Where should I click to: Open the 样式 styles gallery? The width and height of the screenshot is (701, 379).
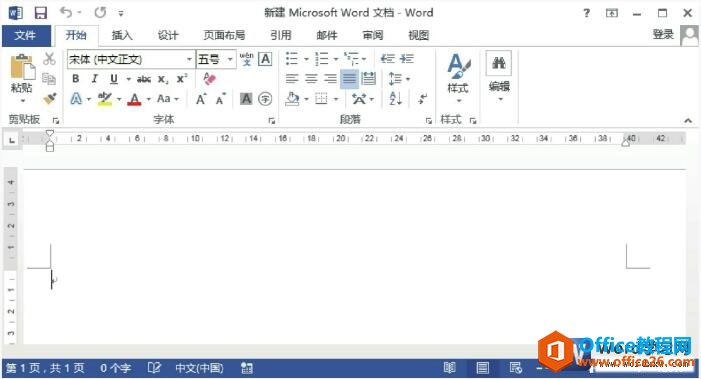458,78
